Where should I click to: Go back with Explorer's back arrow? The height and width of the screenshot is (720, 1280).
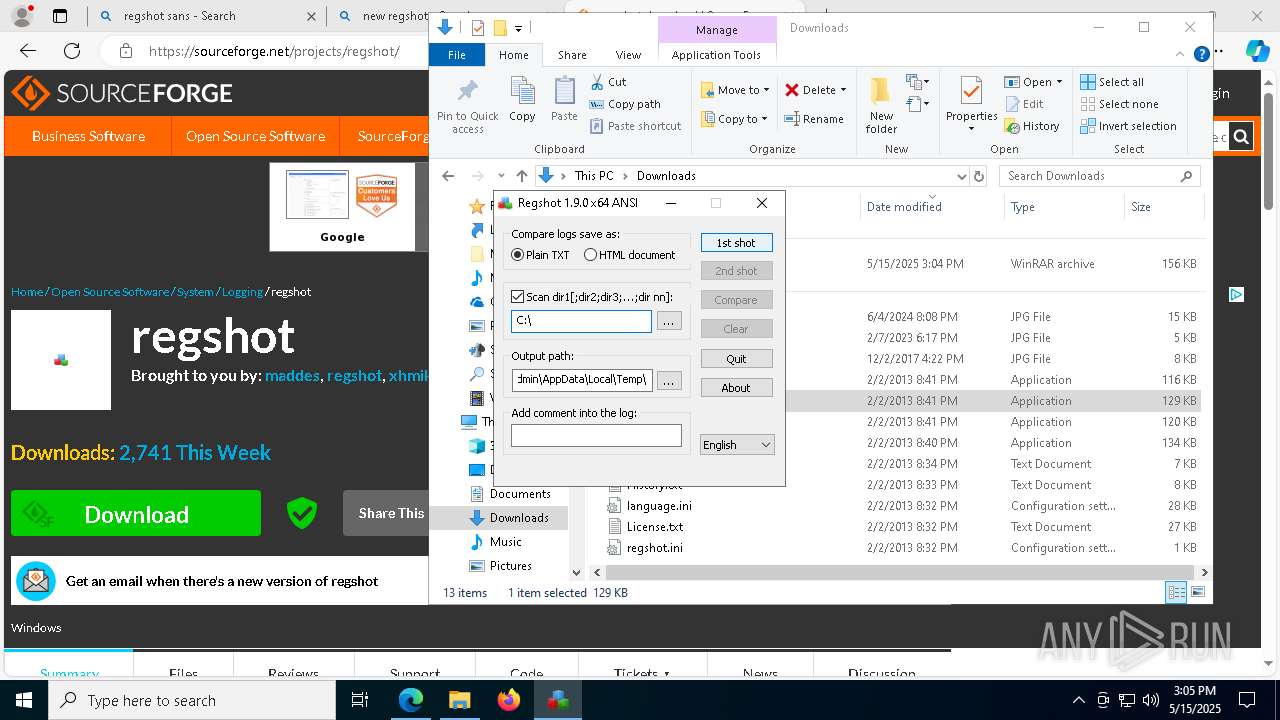pyautogui.click(x=448, y=176)
